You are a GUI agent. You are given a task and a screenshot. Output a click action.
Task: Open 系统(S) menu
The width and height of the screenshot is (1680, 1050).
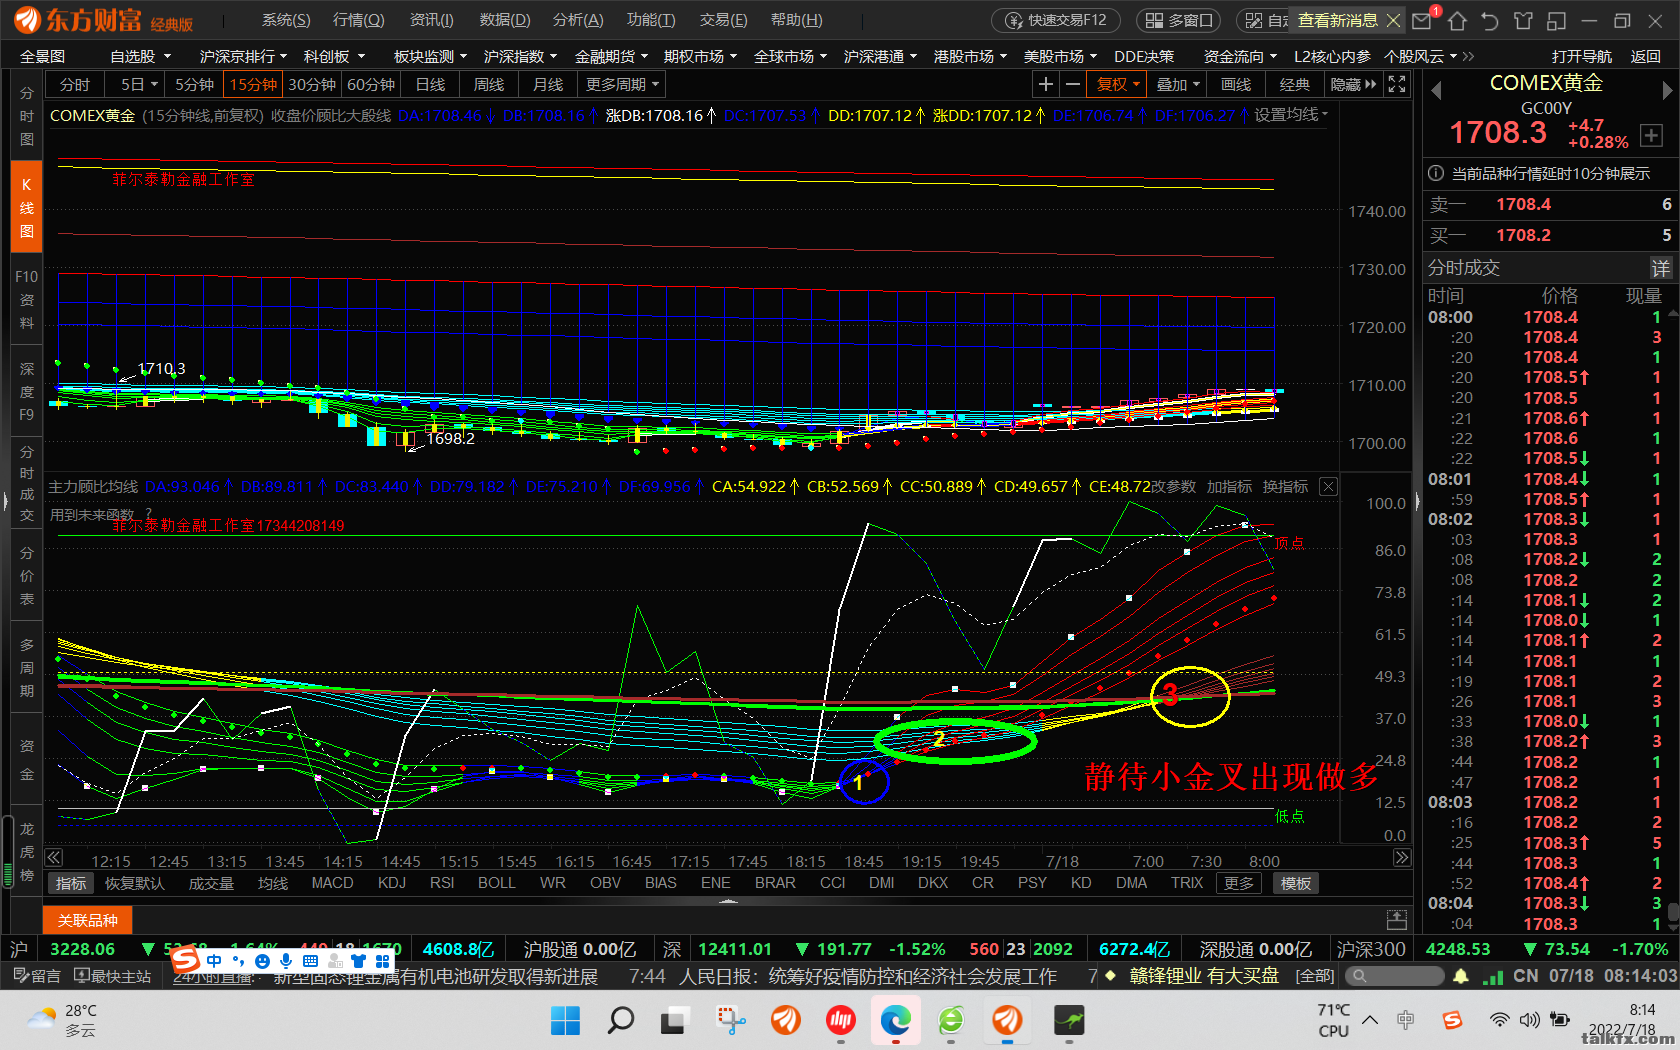coord(286,20)
